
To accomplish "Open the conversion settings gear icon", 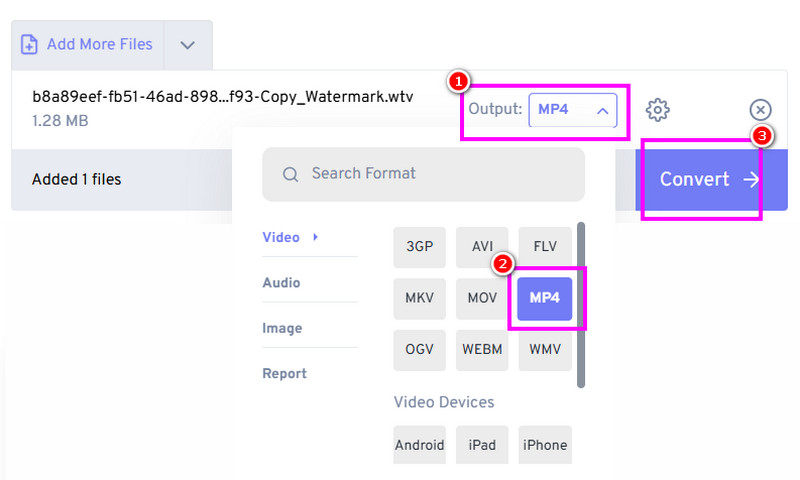I will pyautogui.click(x=657, y=110).
